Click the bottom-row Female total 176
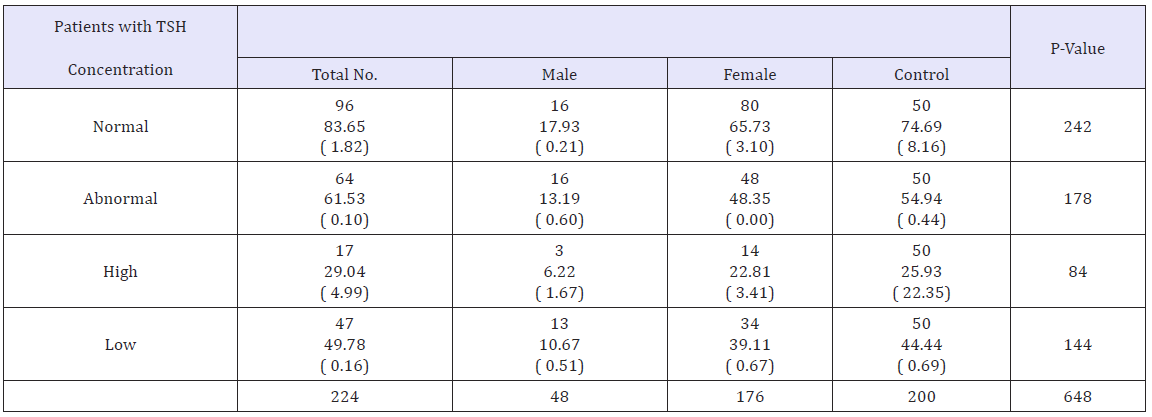Viewport: 1152px width, 417px height. pos(750,397)
